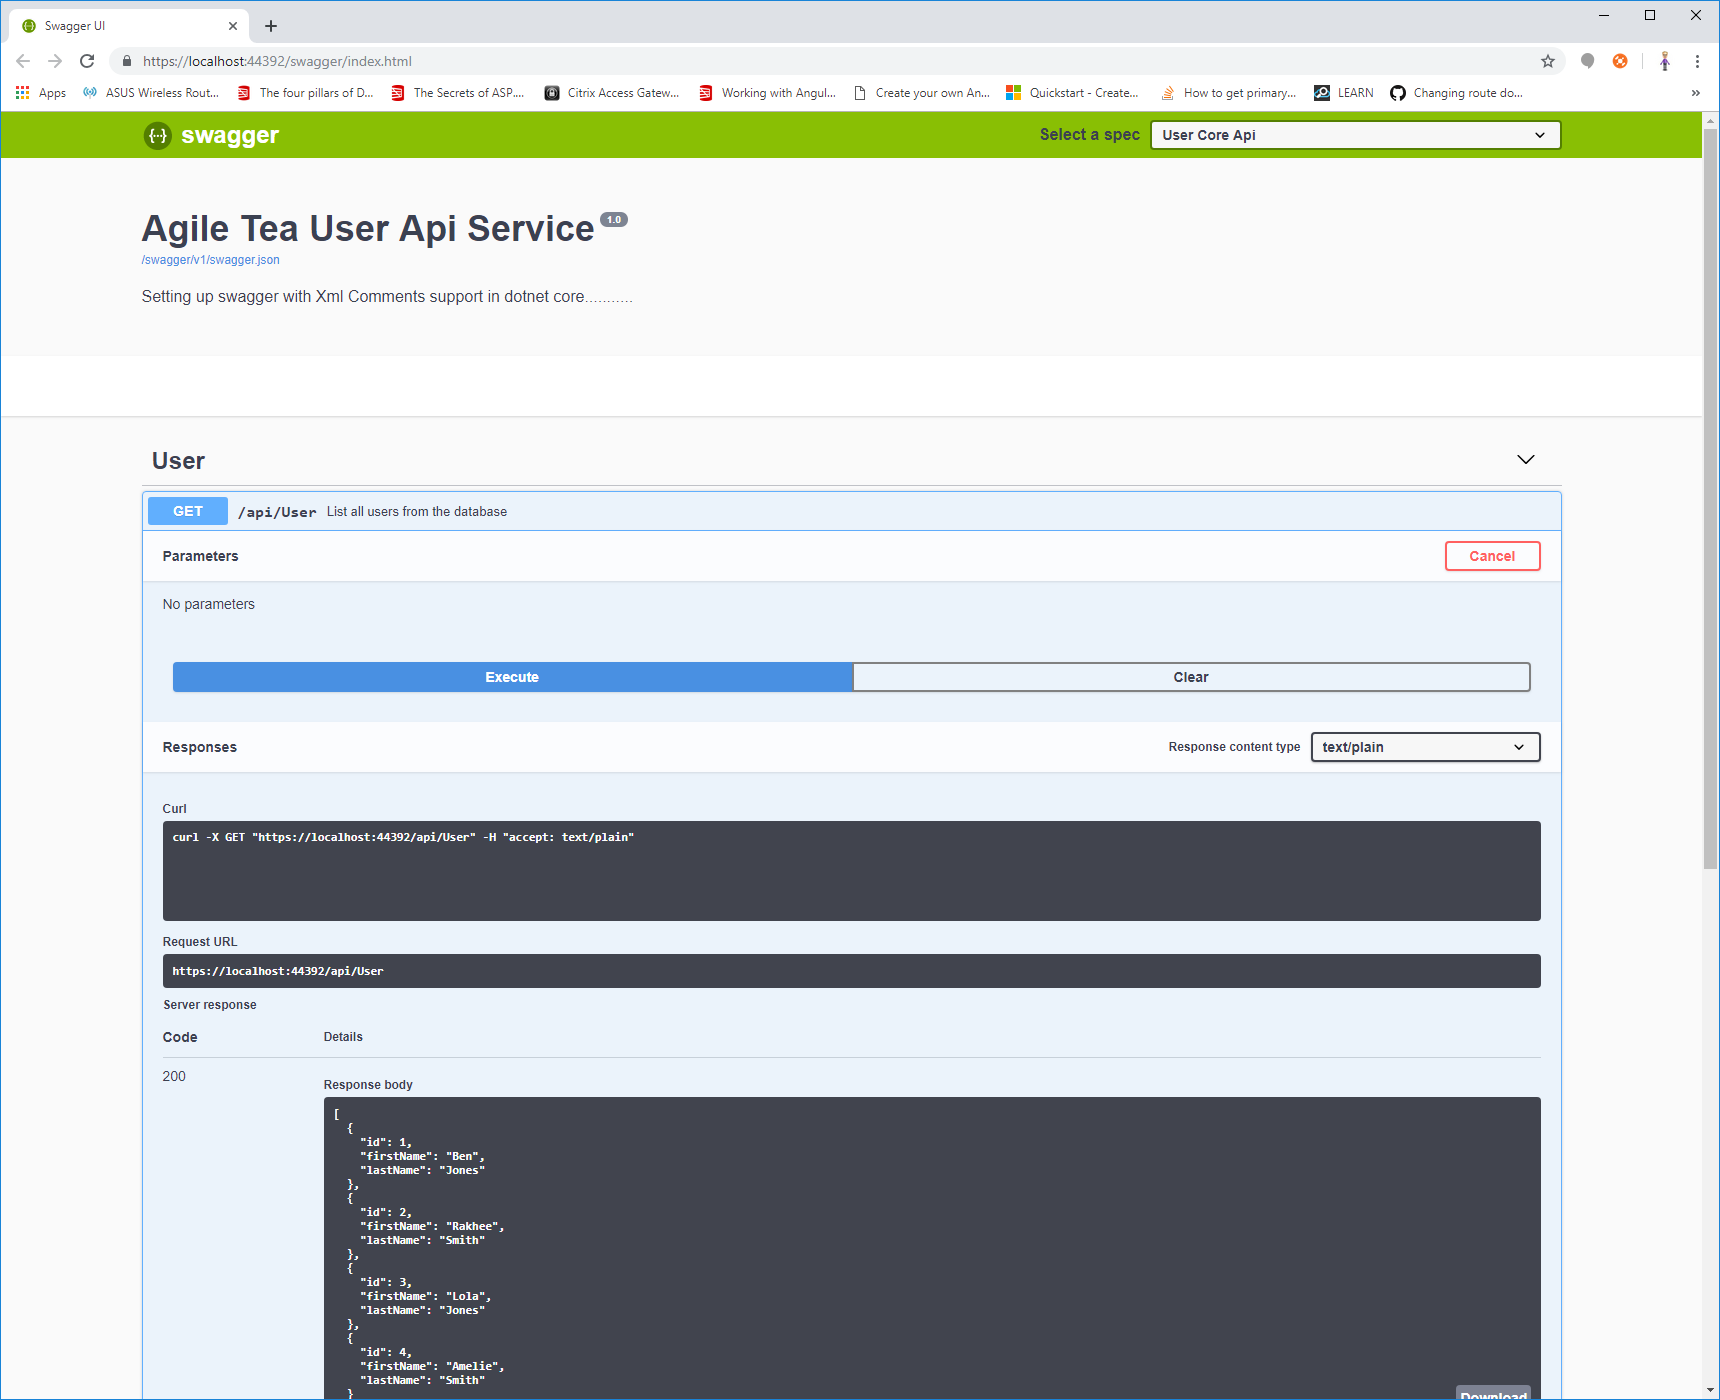Viewport: 1720px width, 1400px height.
Task: Click the browser reload icon
Action: 87,61
